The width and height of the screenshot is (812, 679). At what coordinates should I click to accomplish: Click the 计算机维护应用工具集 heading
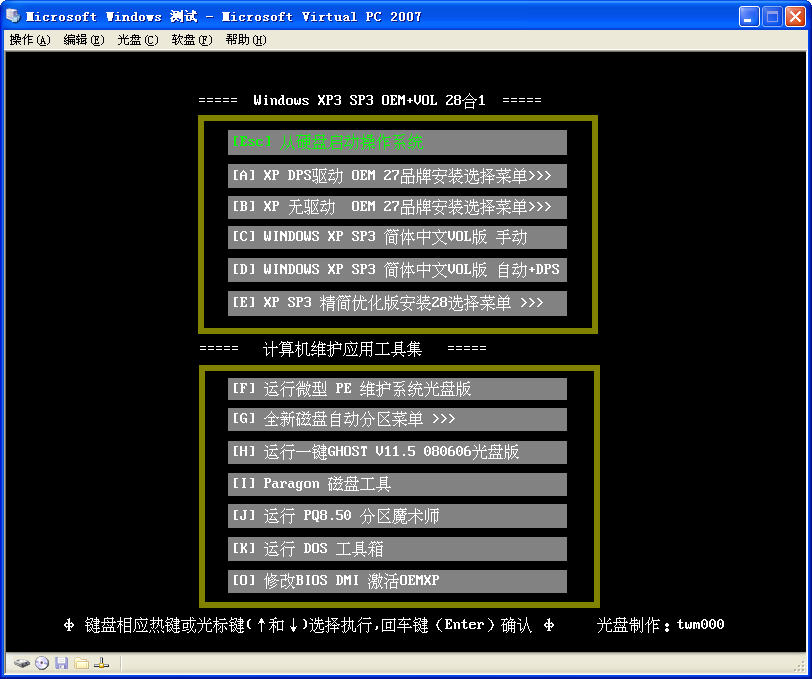click(343, 349)
